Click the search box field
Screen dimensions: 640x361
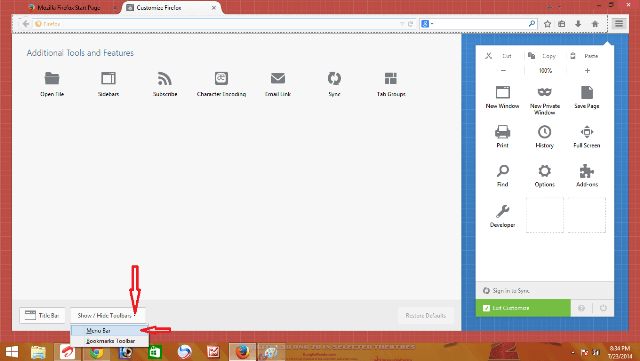(x=478, y=24)
